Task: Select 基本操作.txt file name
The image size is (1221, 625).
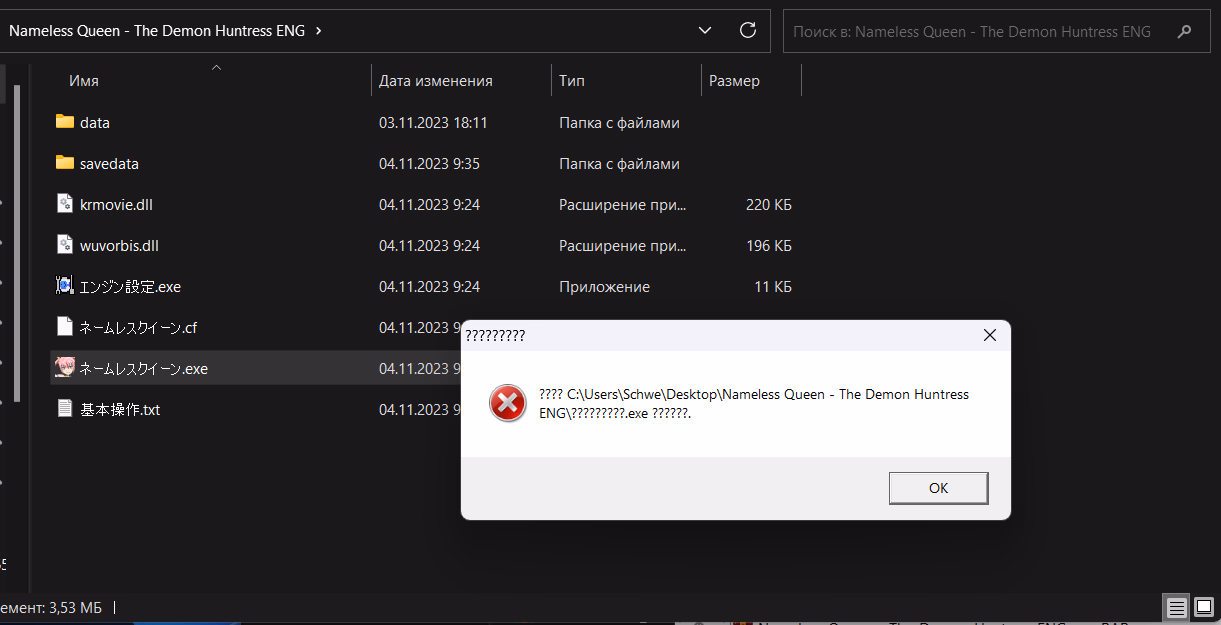Action: pos(120,409)
